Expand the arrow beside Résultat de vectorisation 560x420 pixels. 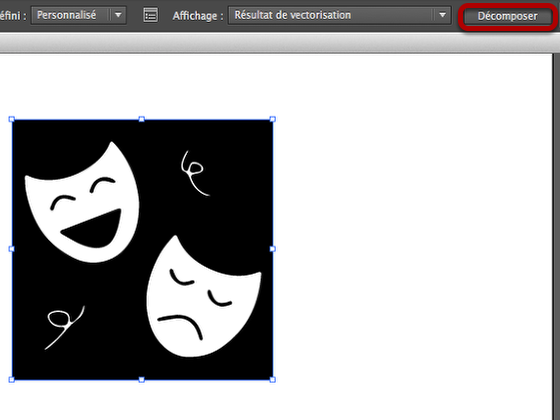point(442,16)
